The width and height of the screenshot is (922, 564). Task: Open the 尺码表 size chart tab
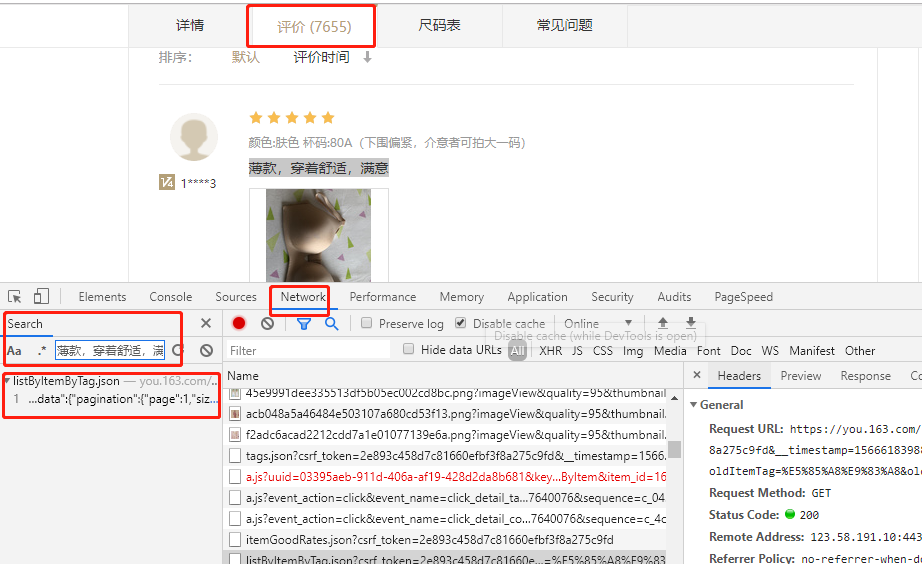tap(439, 25)
